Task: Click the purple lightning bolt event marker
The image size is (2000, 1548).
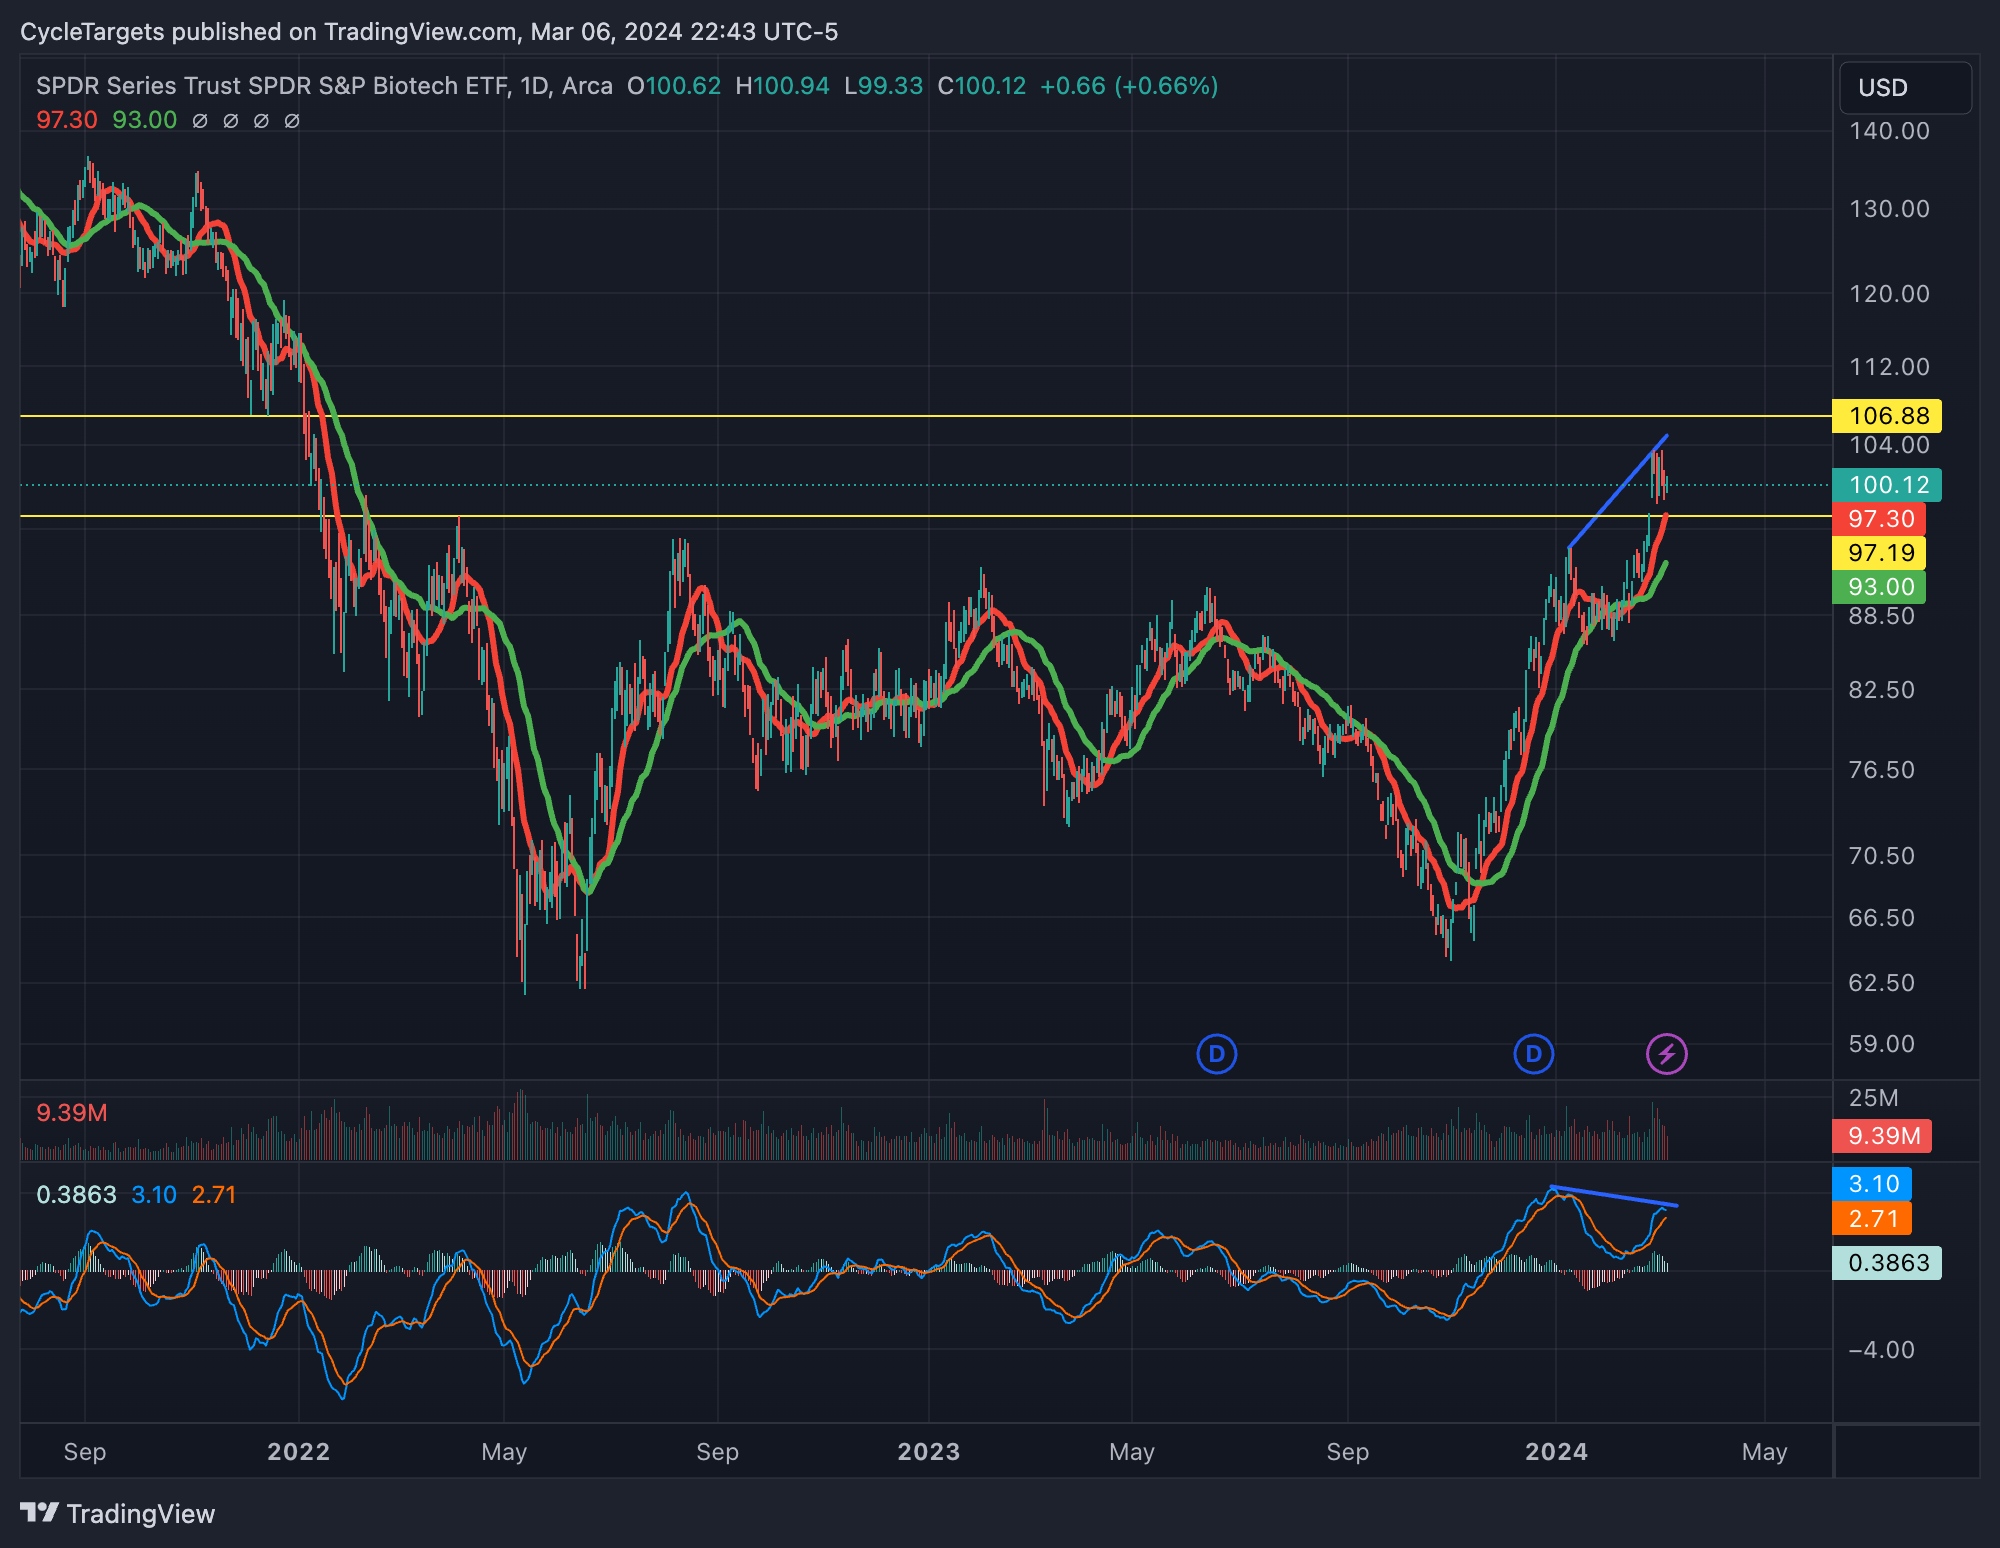Action: click(1666, 1054)
